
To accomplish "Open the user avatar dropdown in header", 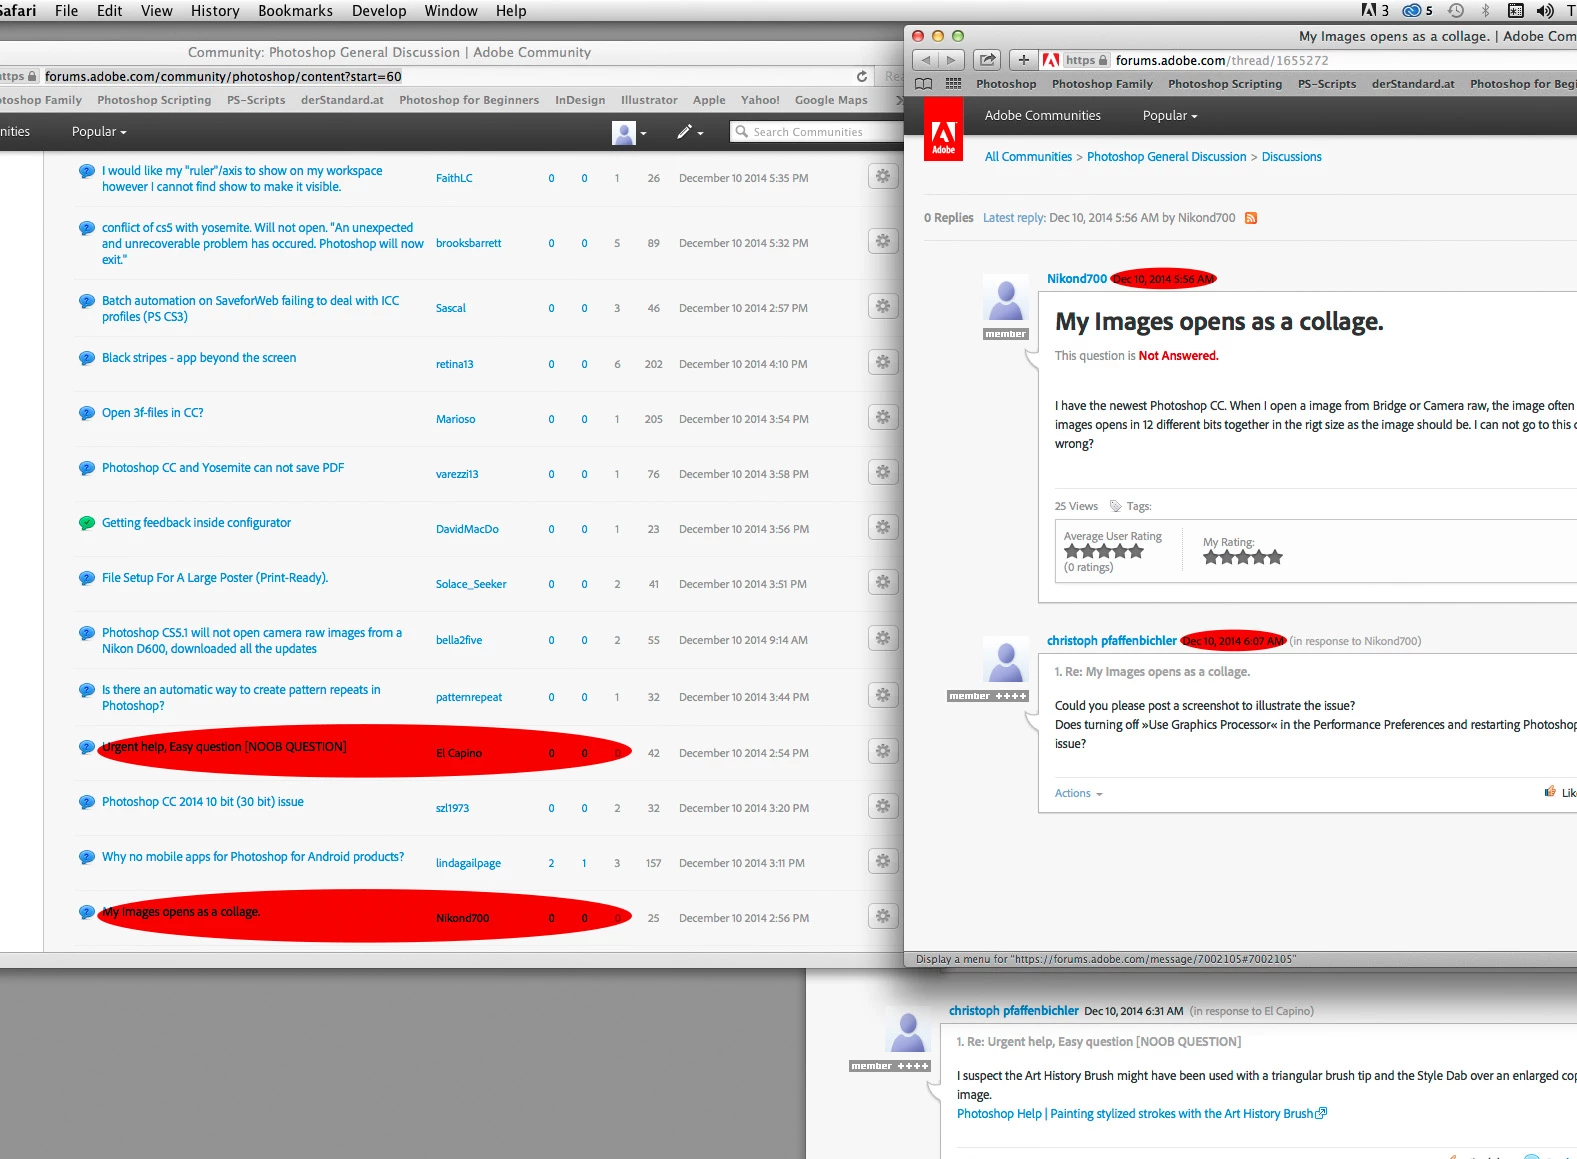I will [629, 132].
